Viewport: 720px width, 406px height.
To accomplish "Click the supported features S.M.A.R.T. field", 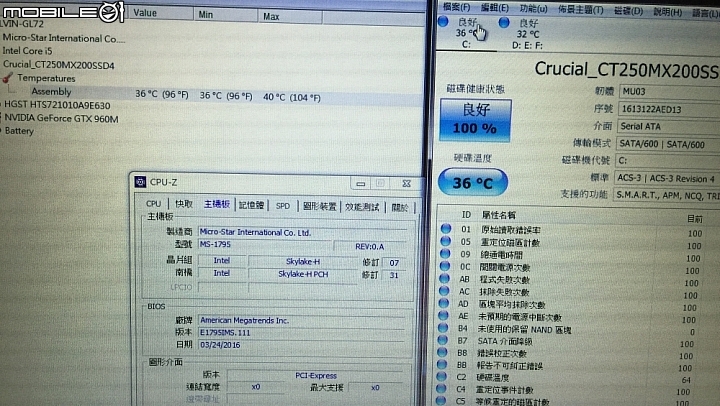I will [x=667, y=195].
